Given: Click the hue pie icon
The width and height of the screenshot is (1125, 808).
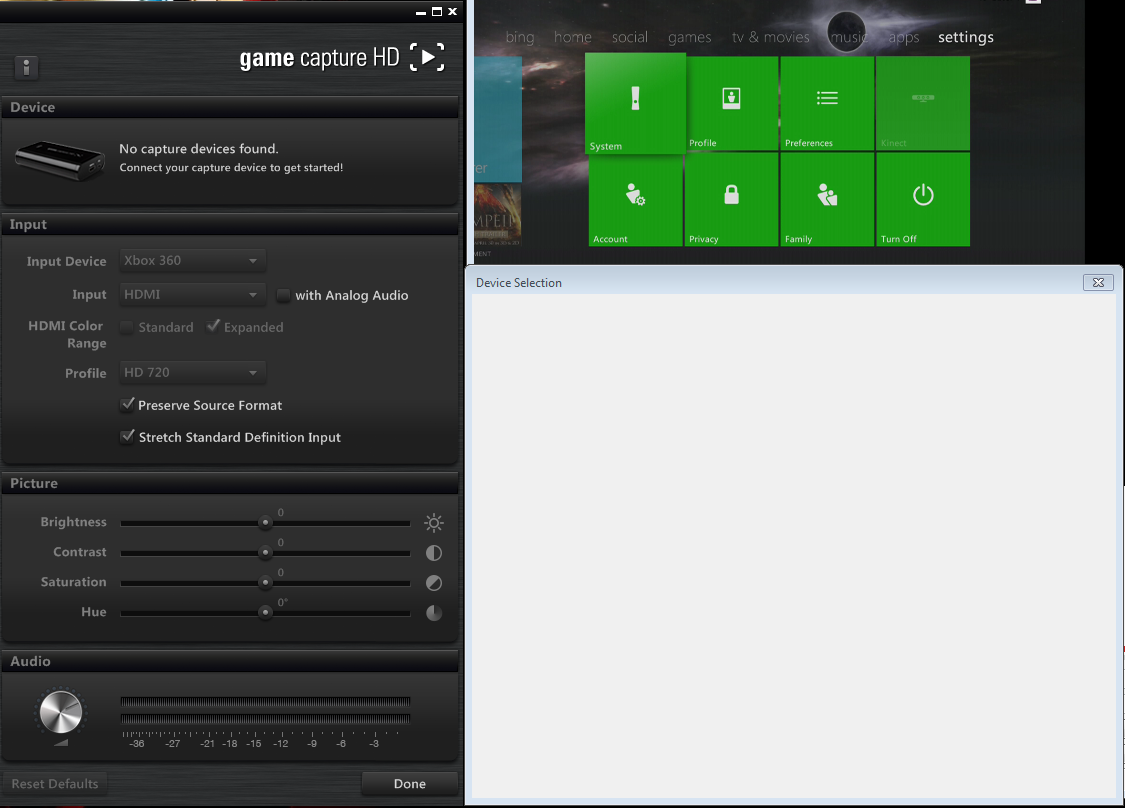Looking at the screenshot, I should (433, 613).
